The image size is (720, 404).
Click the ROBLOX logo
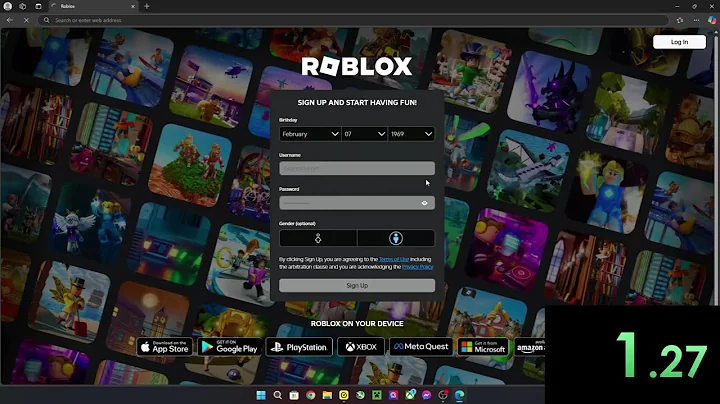pyautogui.click(x=357, y=67)
